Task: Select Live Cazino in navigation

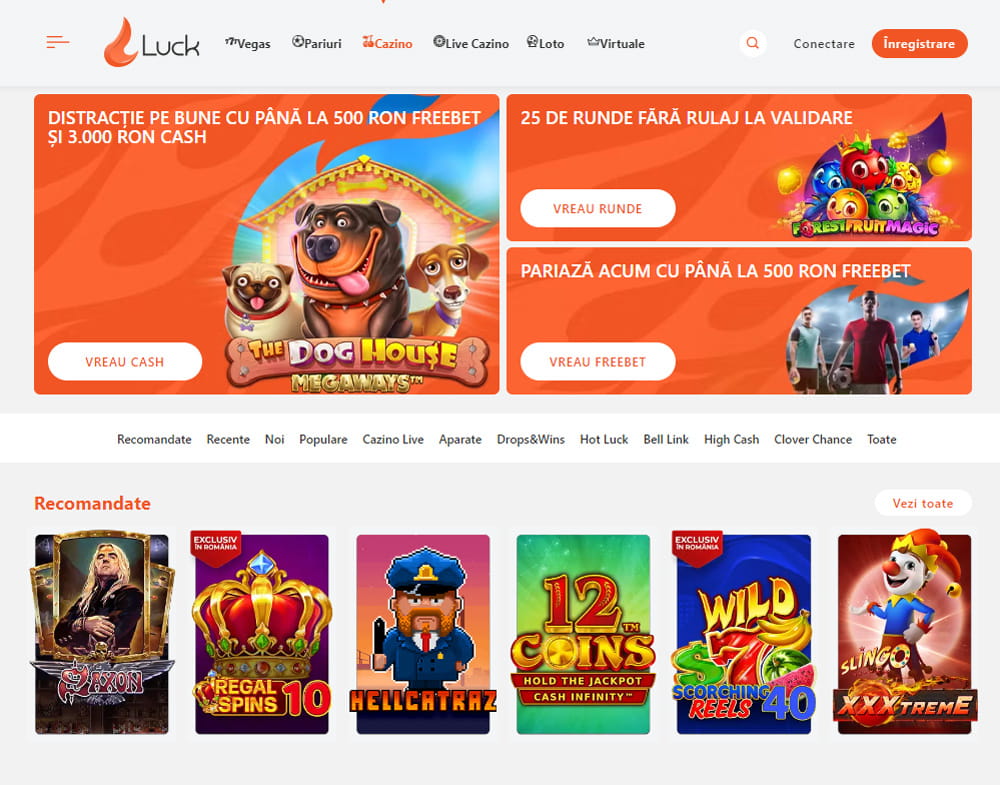Action: [471, 43]
